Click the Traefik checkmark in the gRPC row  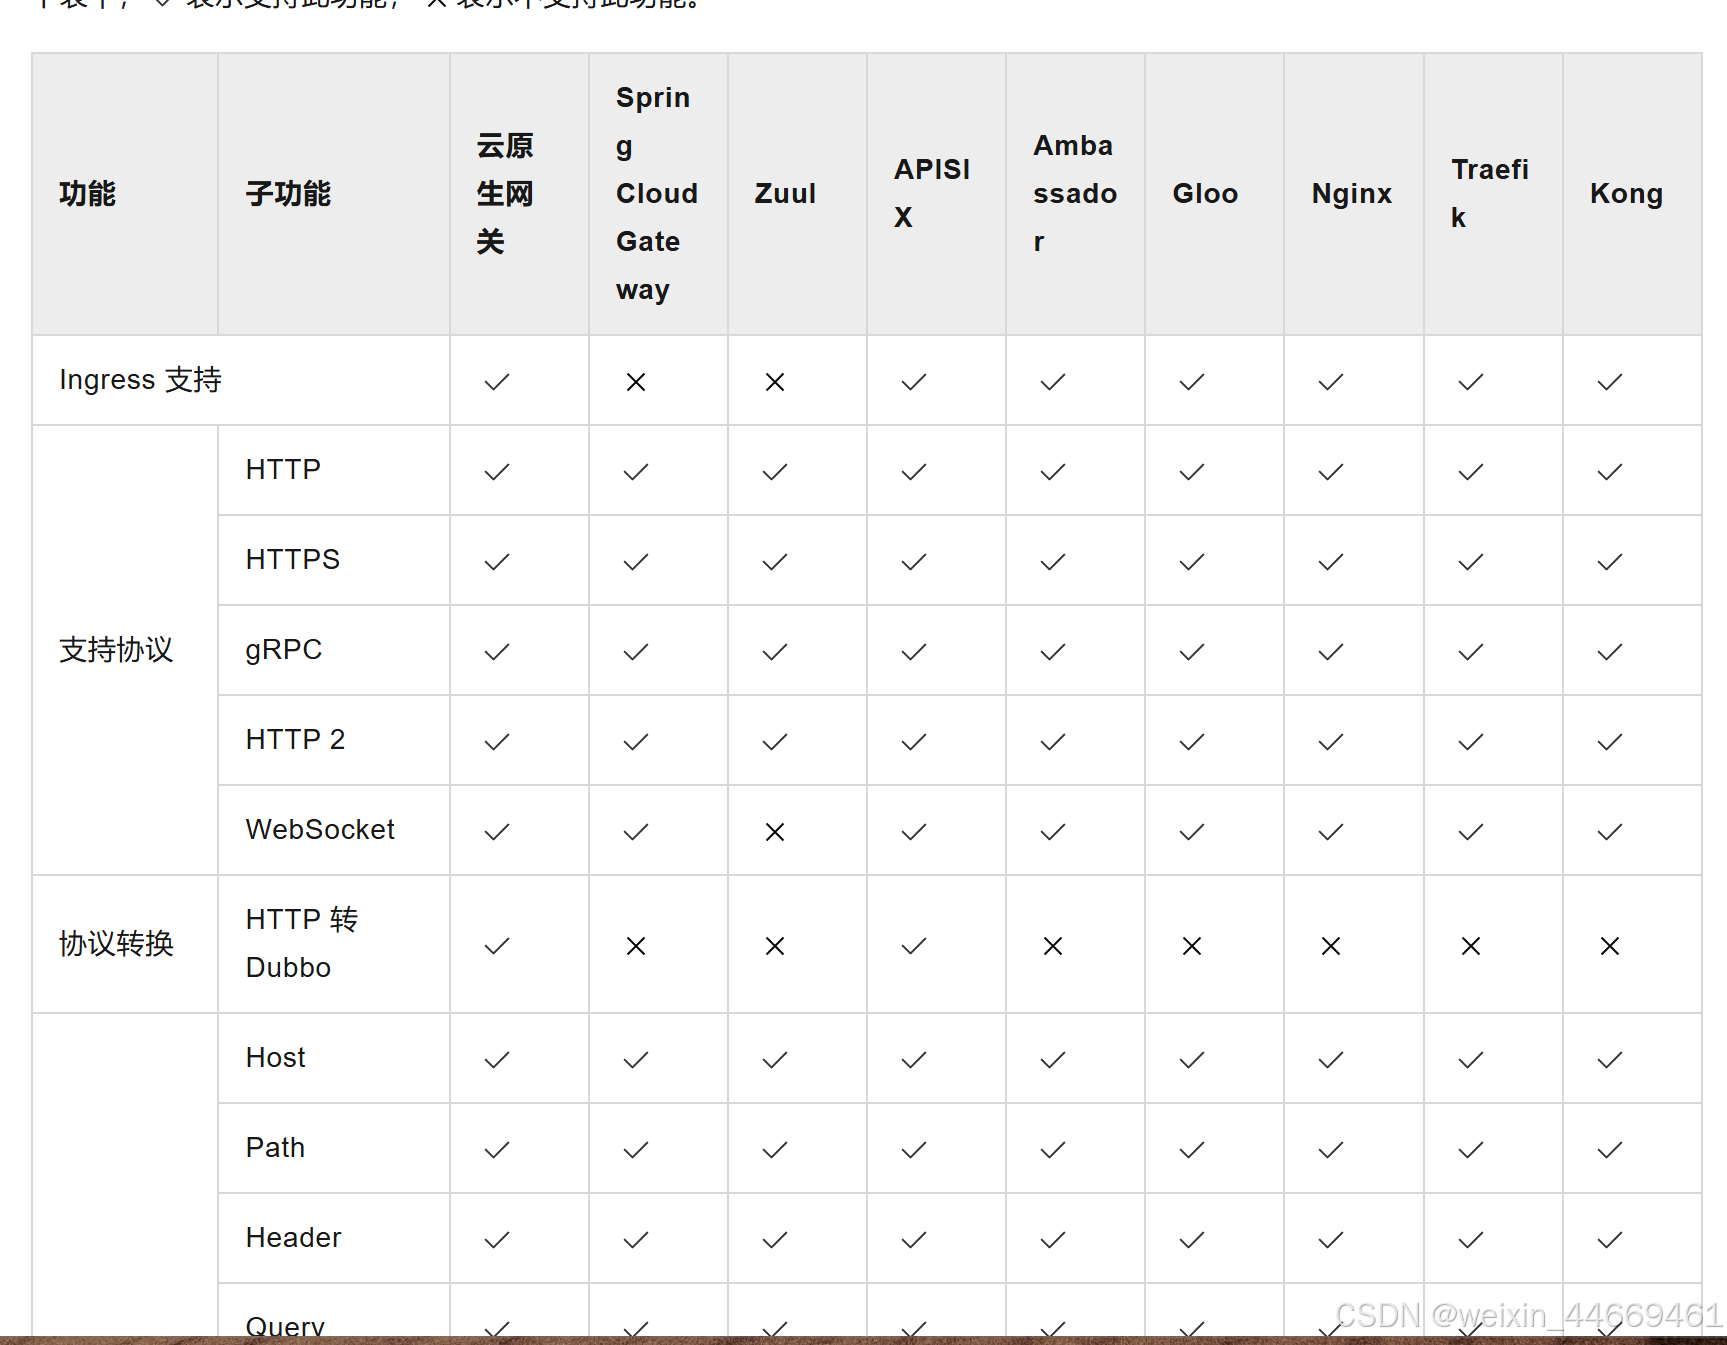tap(1471, 652)
